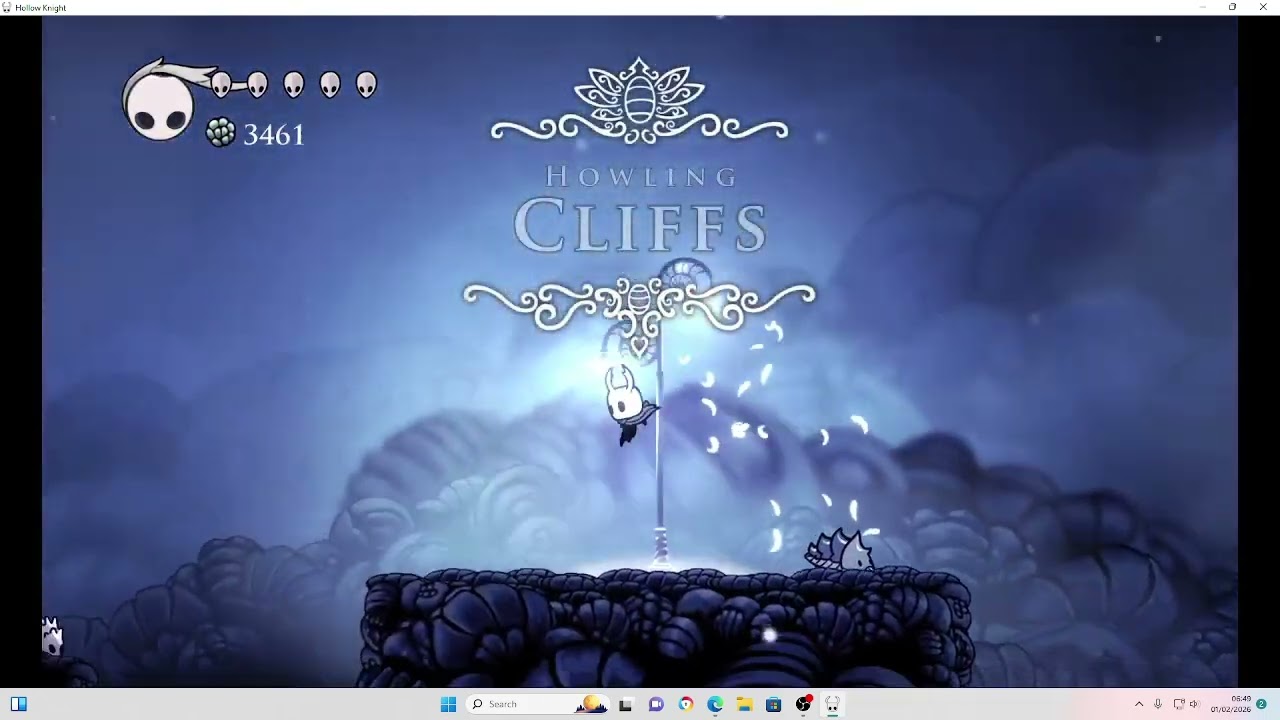Screen dimensions: 1280x720
Task: Click the spiky crawling enemy on the platform
Action: [x=840, y=550]
